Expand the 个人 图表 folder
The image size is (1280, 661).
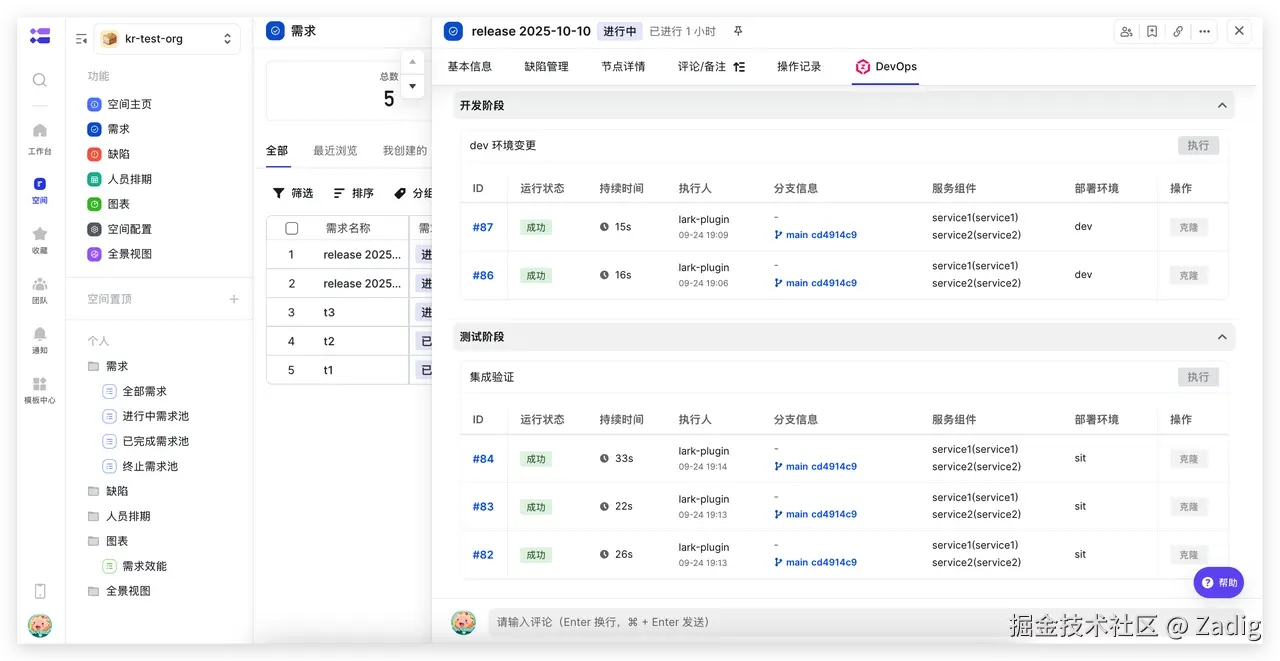tap(109, 541)
